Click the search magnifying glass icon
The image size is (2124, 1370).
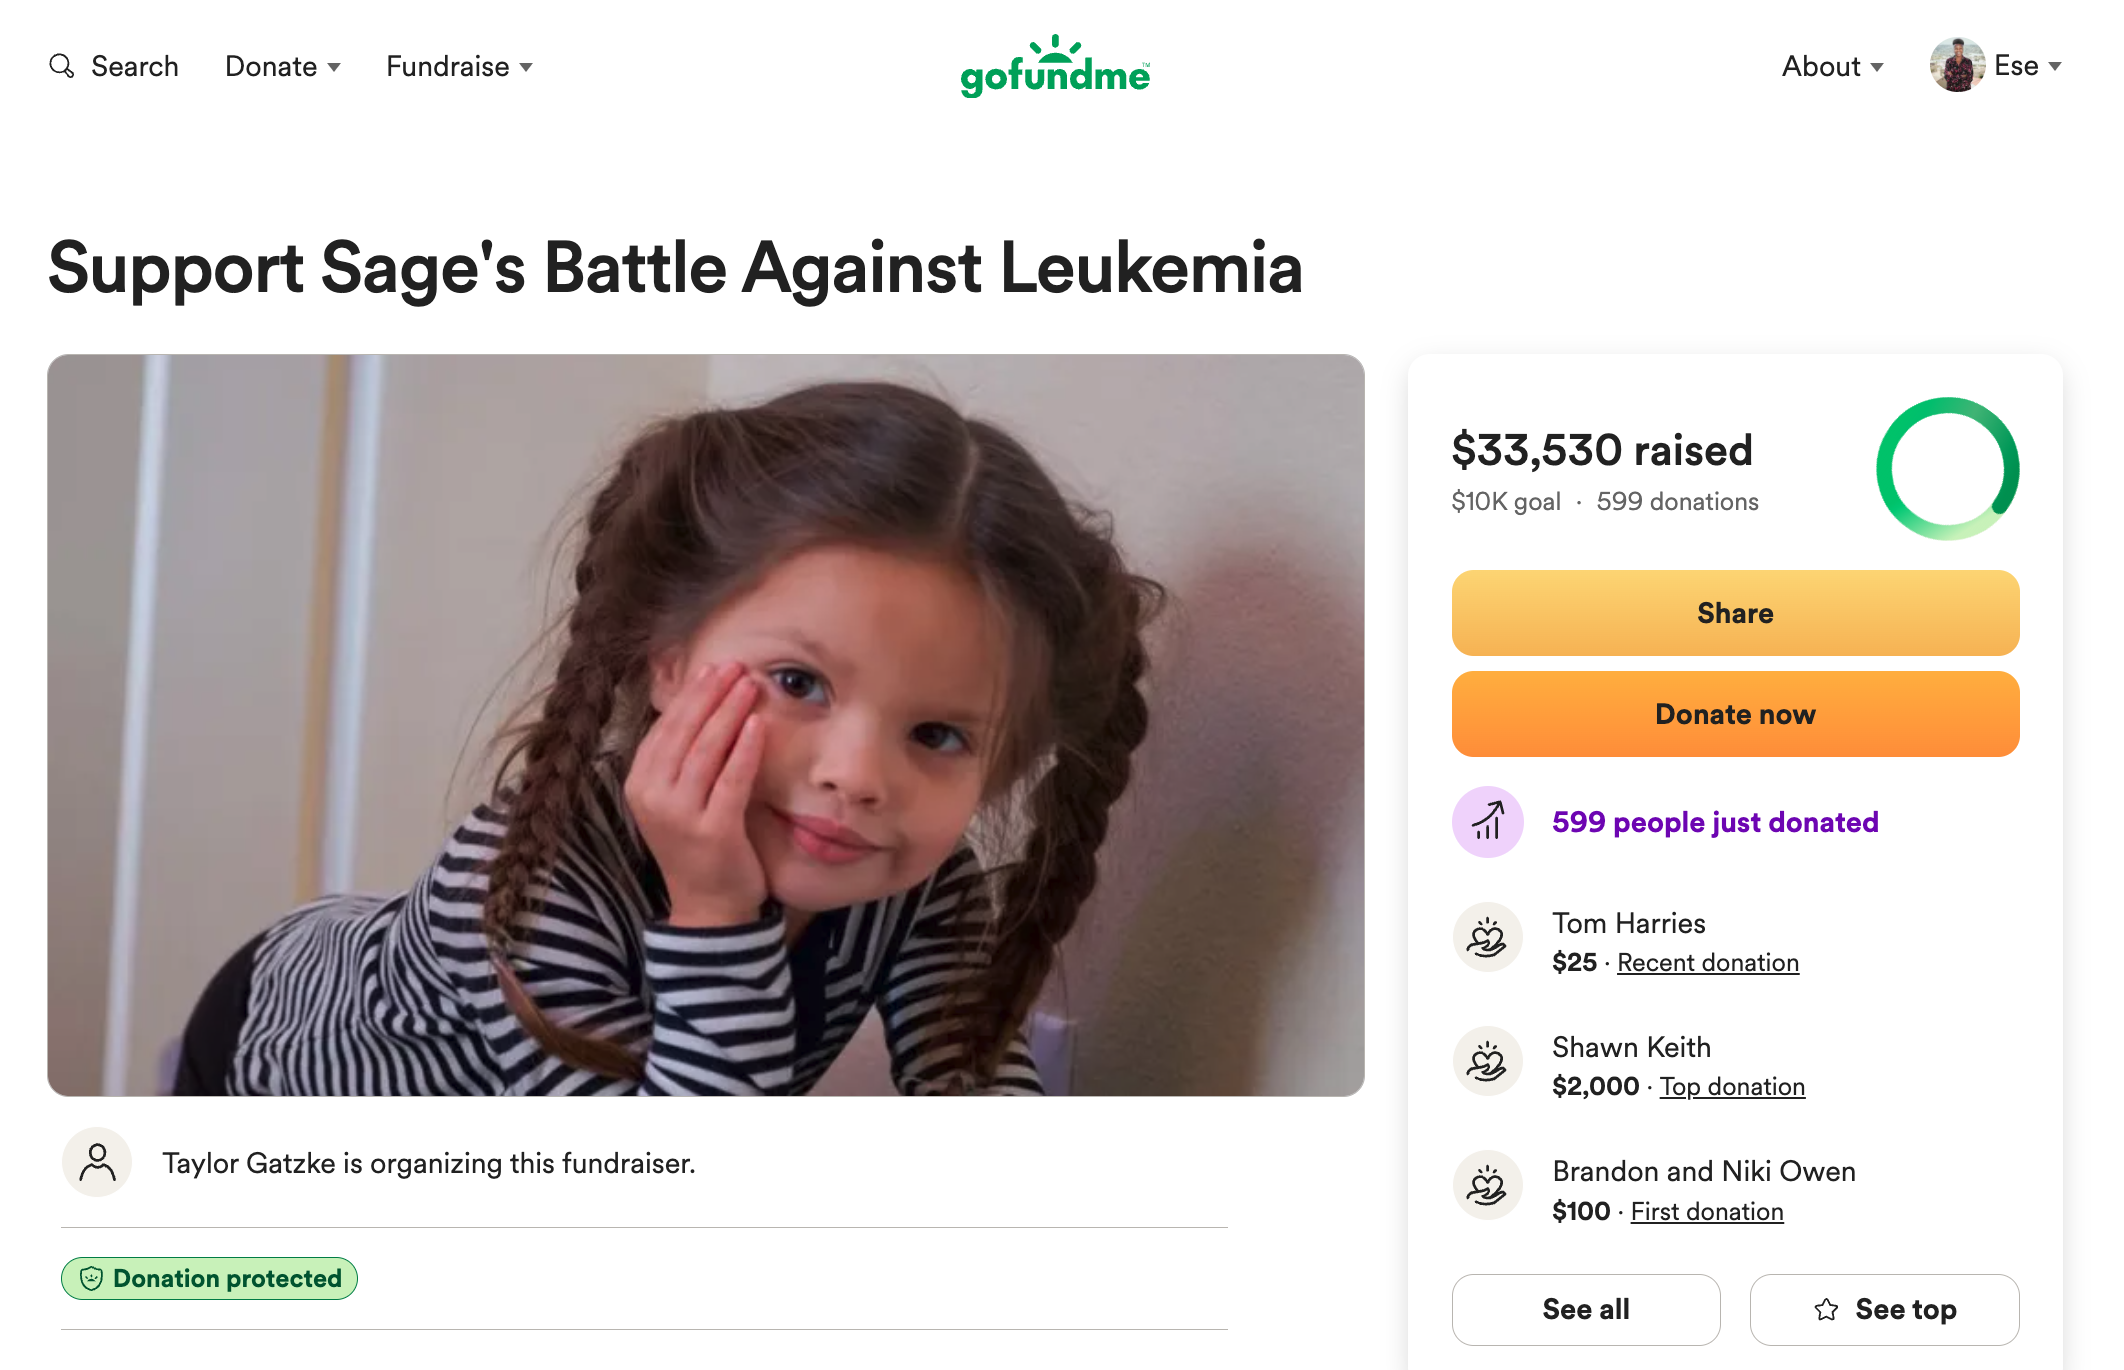click(x=62, y=66)
